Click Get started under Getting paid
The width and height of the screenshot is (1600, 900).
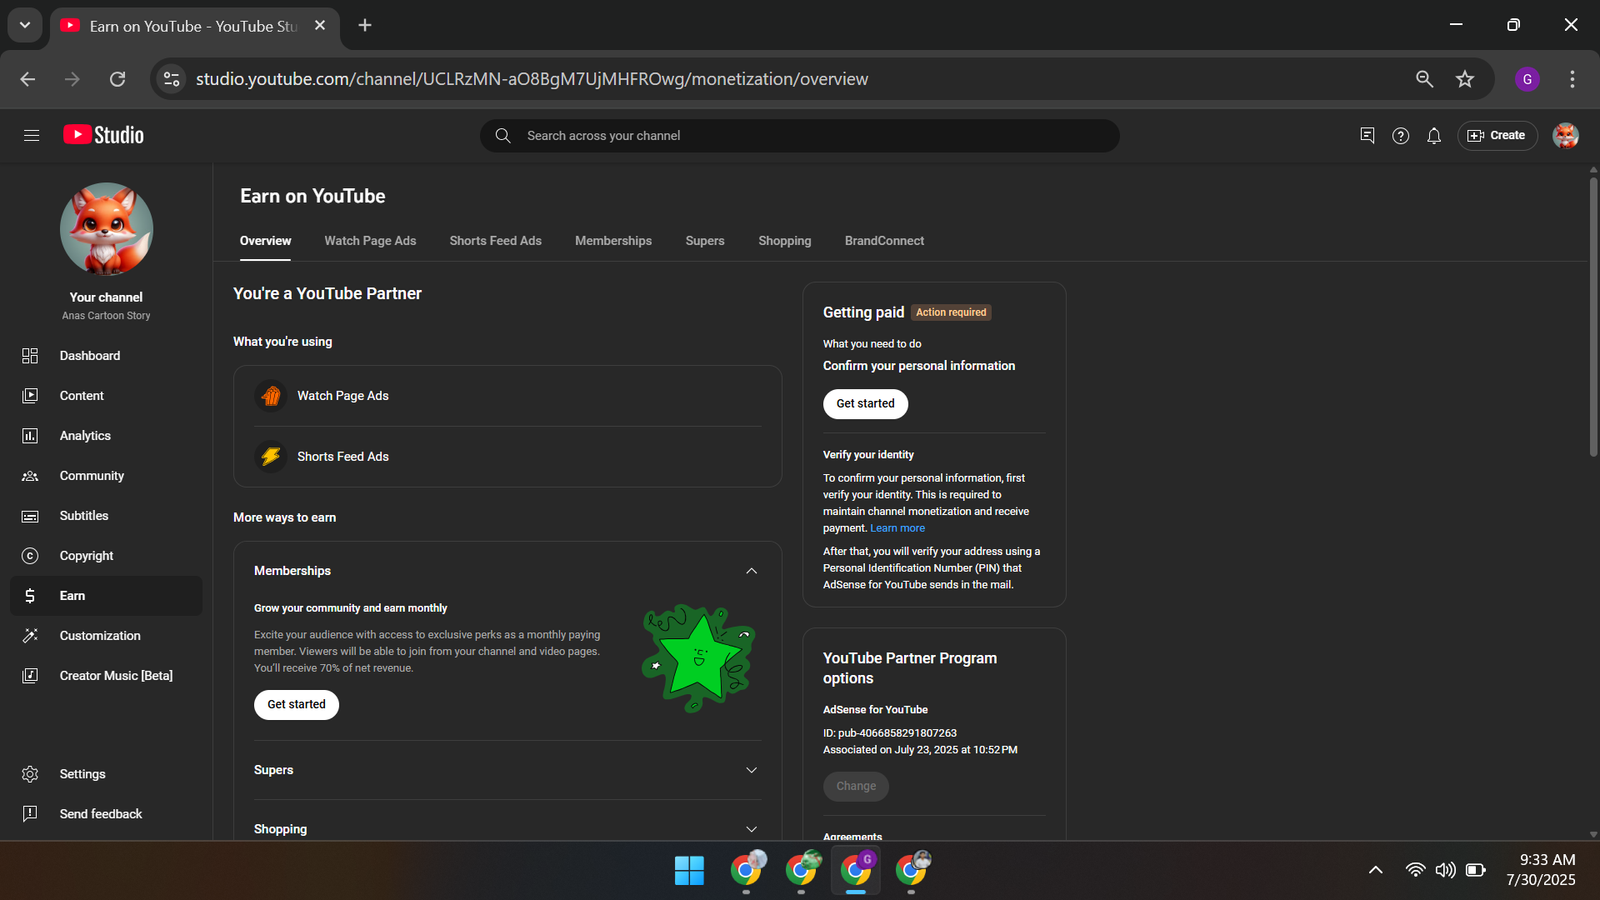[x=865, y=404]
